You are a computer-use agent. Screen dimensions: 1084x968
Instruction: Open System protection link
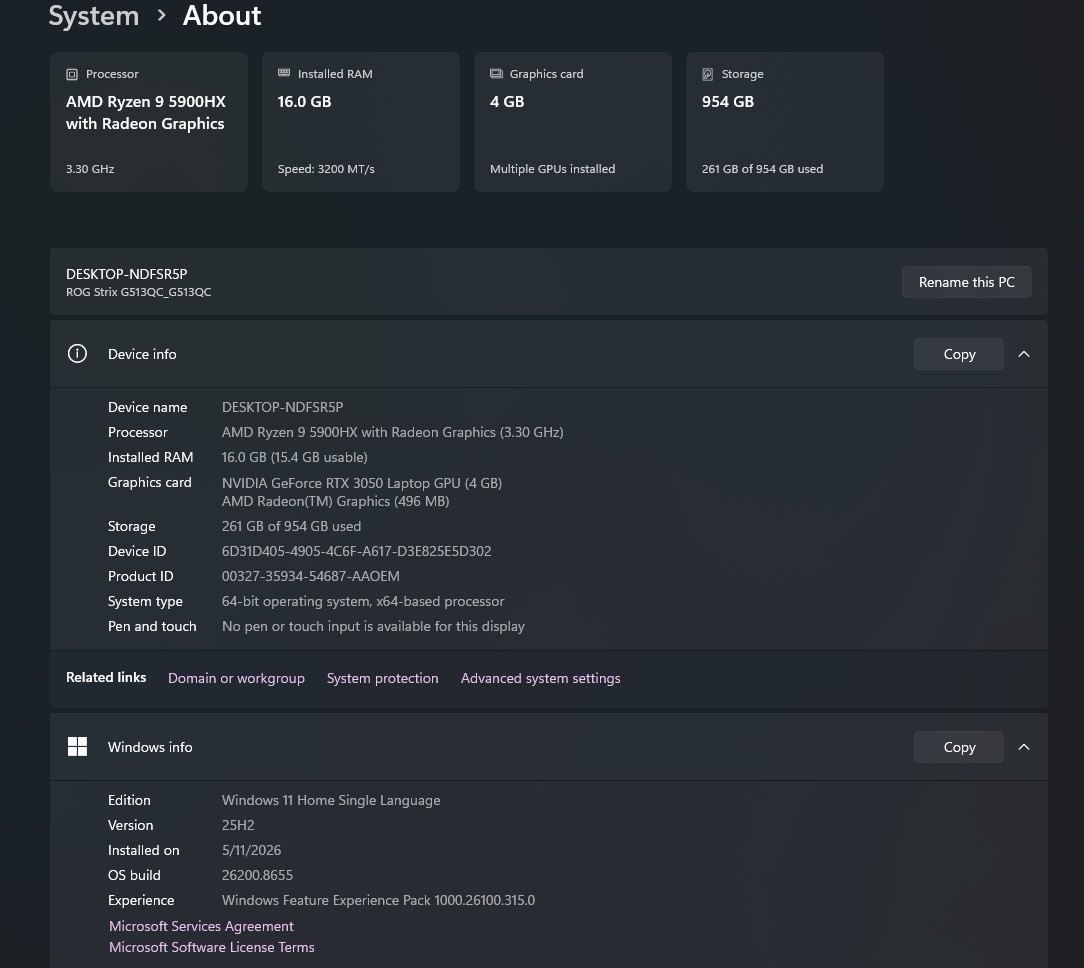coord(382,678)
